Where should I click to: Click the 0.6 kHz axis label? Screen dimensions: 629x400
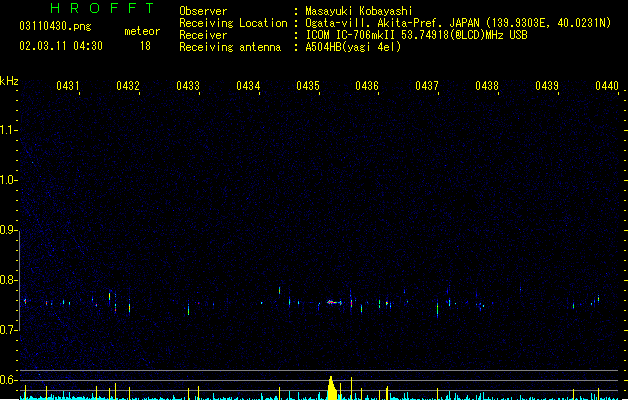(x=8, y=380)
